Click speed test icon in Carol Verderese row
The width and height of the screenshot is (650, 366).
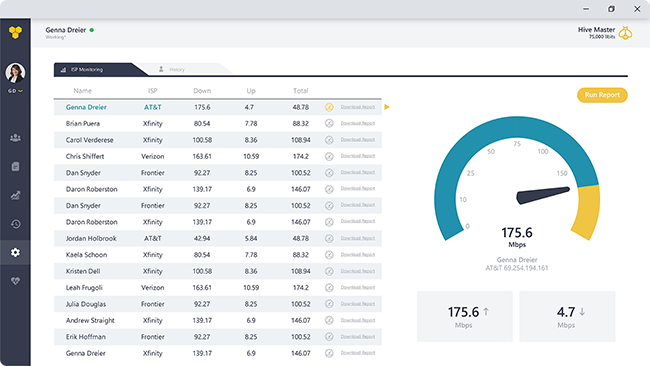click(329, 140)
